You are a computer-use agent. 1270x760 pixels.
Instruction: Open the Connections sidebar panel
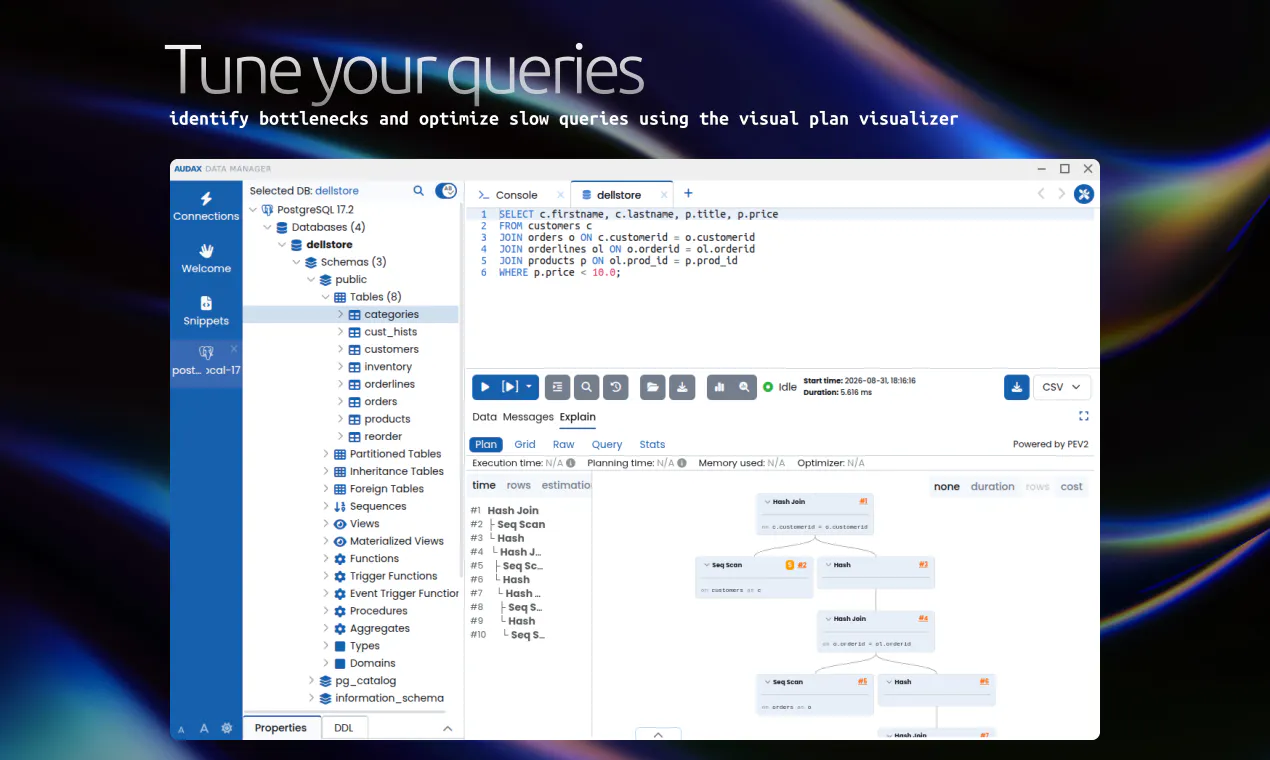click(206, 206)
